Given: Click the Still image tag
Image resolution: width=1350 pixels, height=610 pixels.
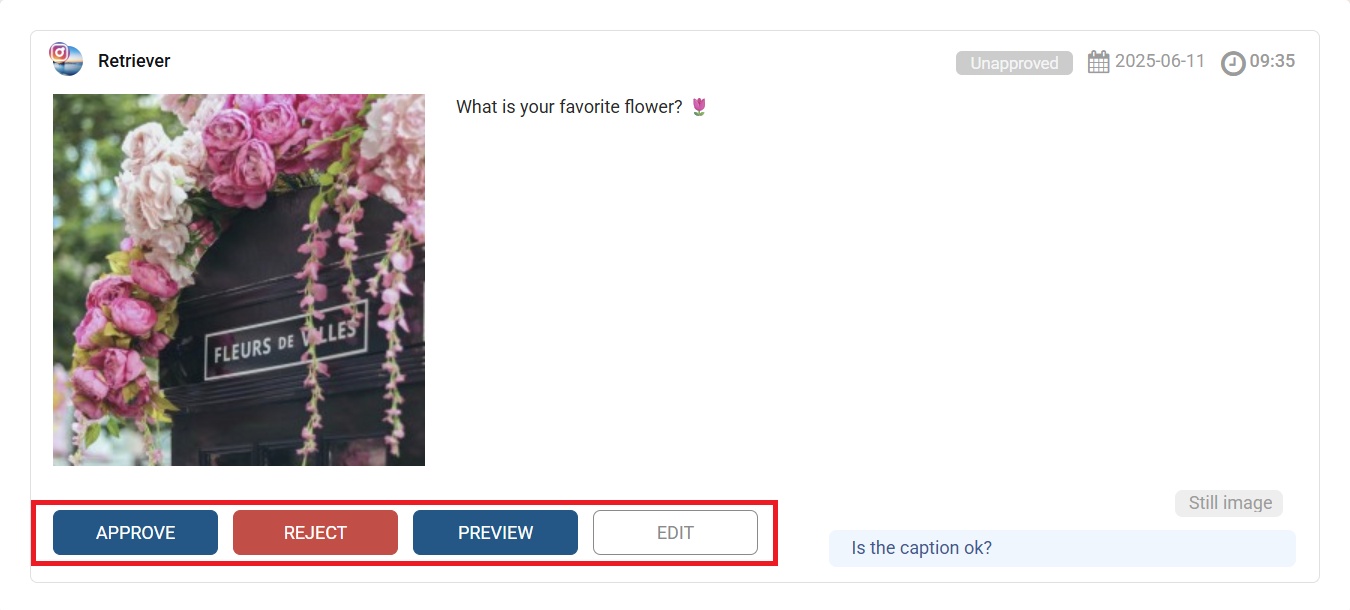Looking at the screenshot, I should 1229,503.
